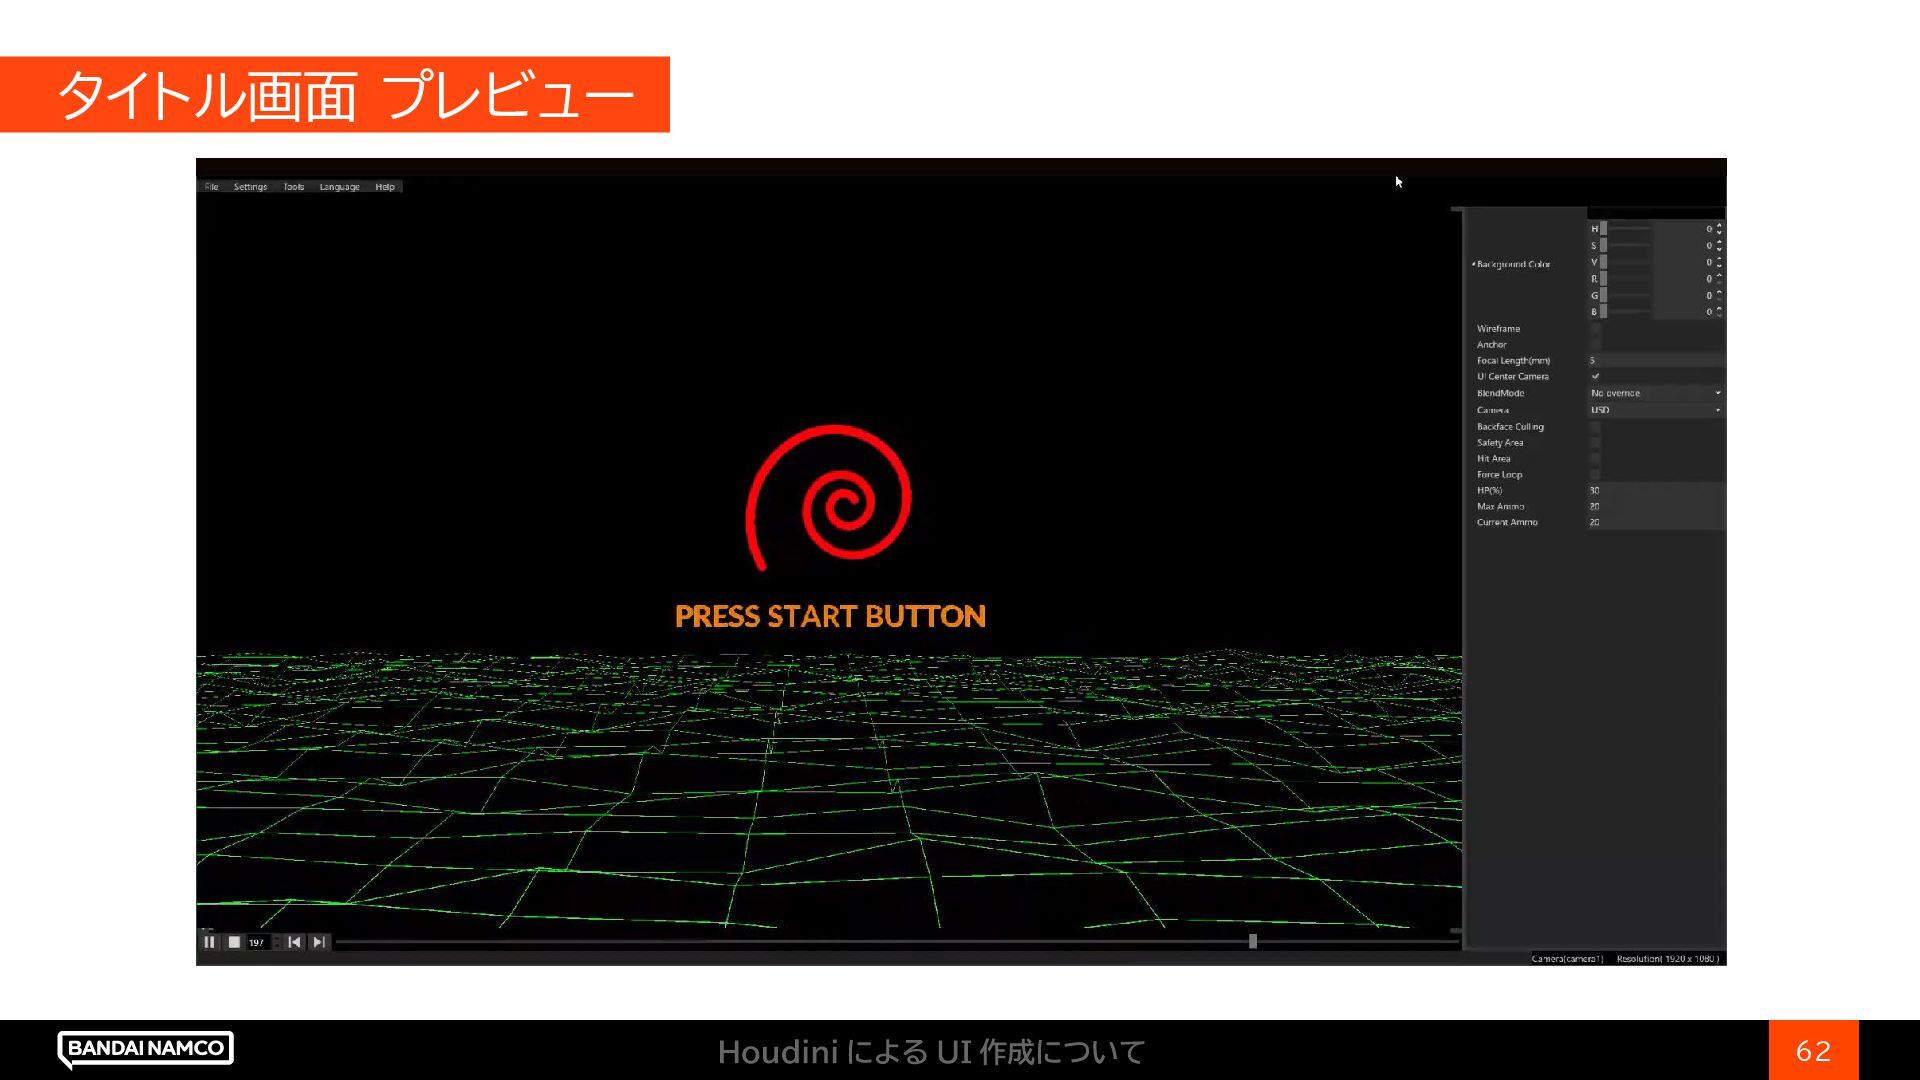Toggle the Safety Area checkbox
This screenshot has width=1920, height=1080.
[x=1595, y=443]
